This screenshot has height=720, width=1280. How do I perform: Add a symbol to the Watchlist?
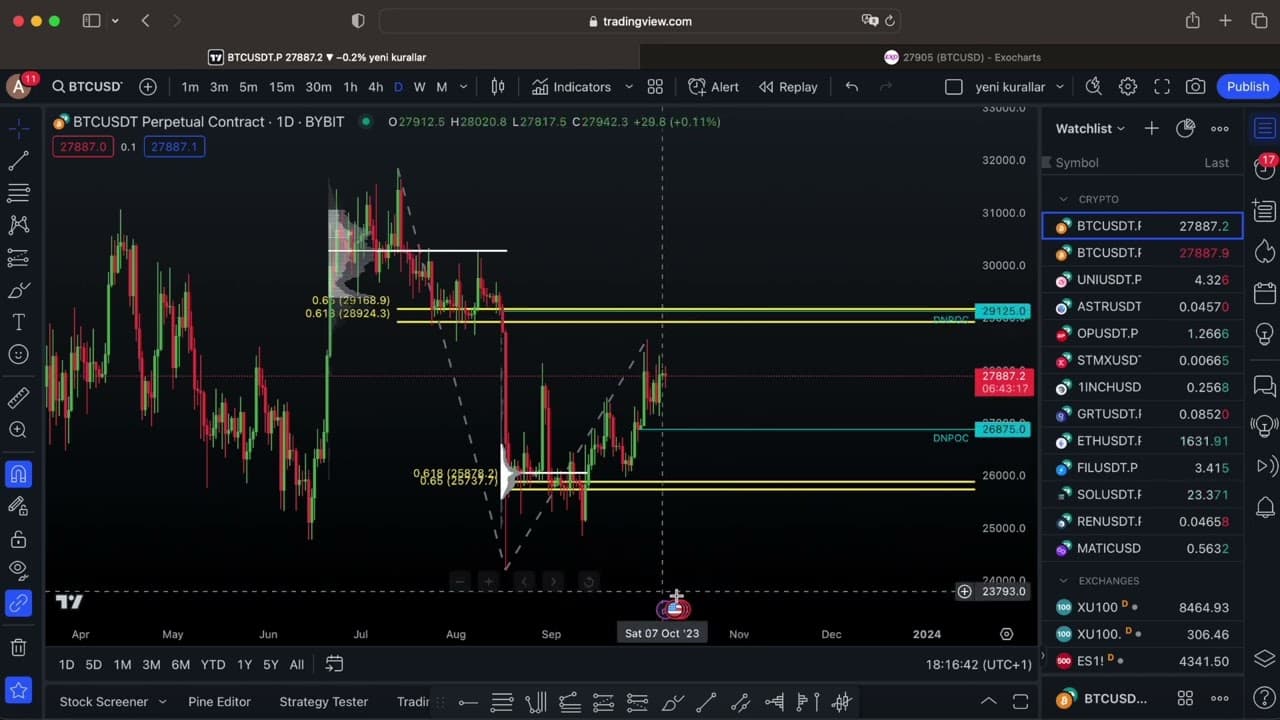[x=1152, y=128]
